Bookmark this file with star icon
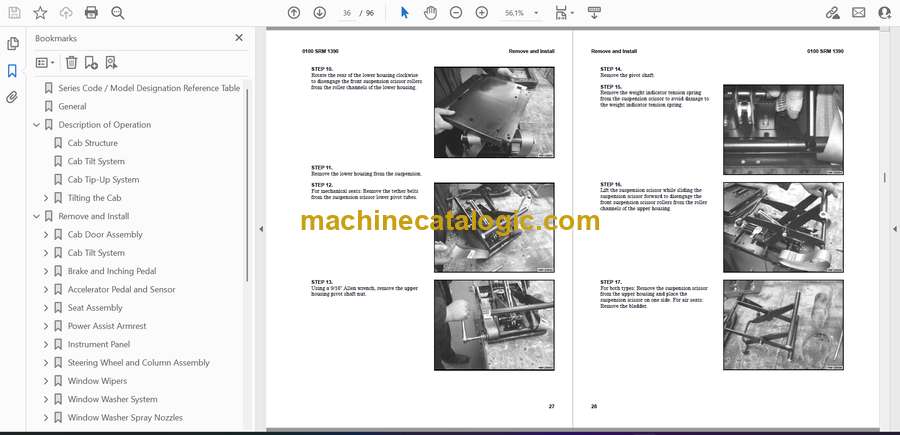 coord(40,13)
